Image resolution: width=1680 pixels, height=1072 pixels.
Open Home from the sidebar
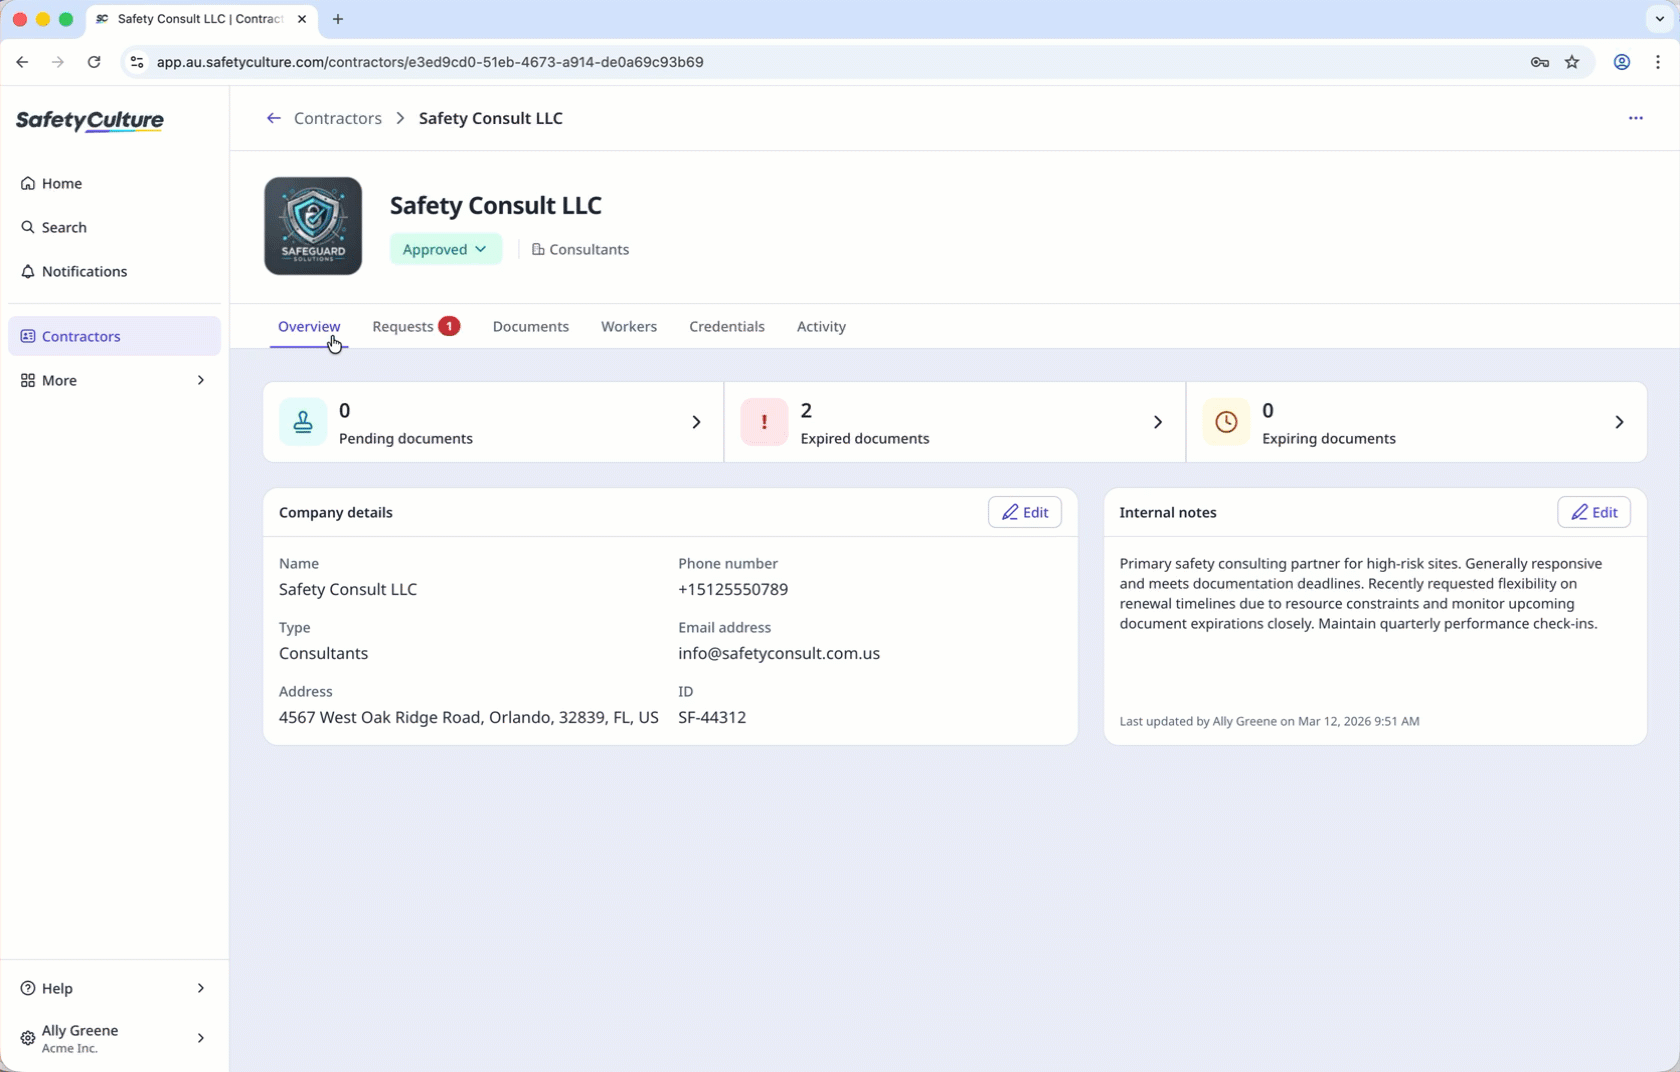point(114,183)
